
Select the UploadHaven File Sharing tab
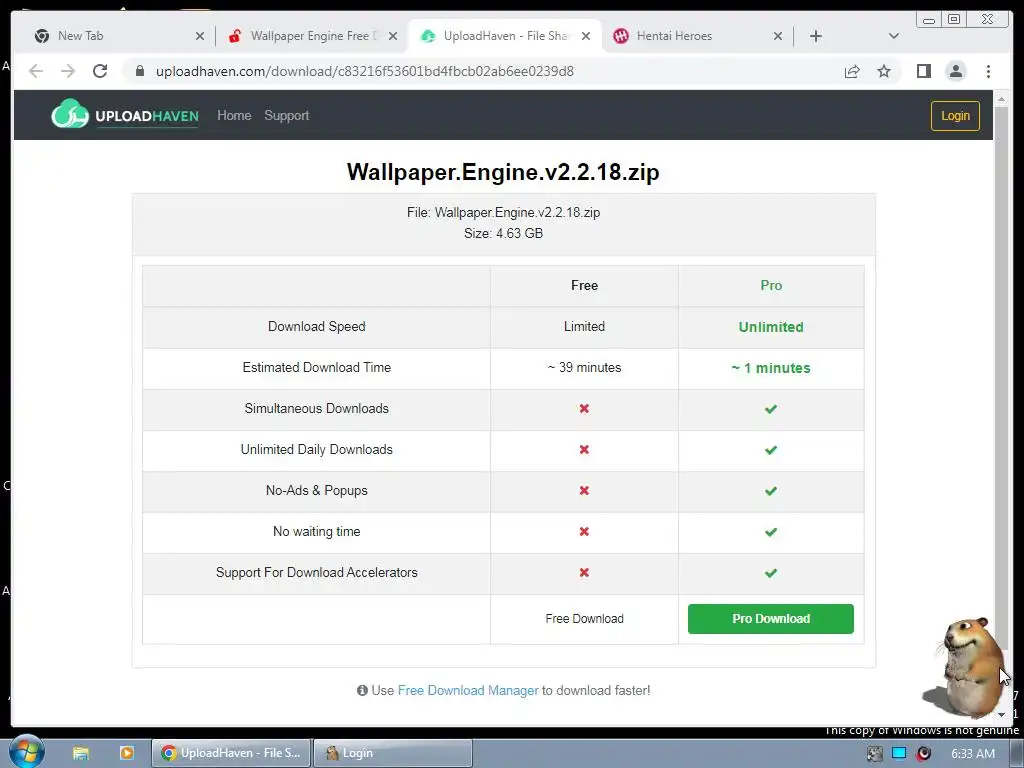[505, 36]
